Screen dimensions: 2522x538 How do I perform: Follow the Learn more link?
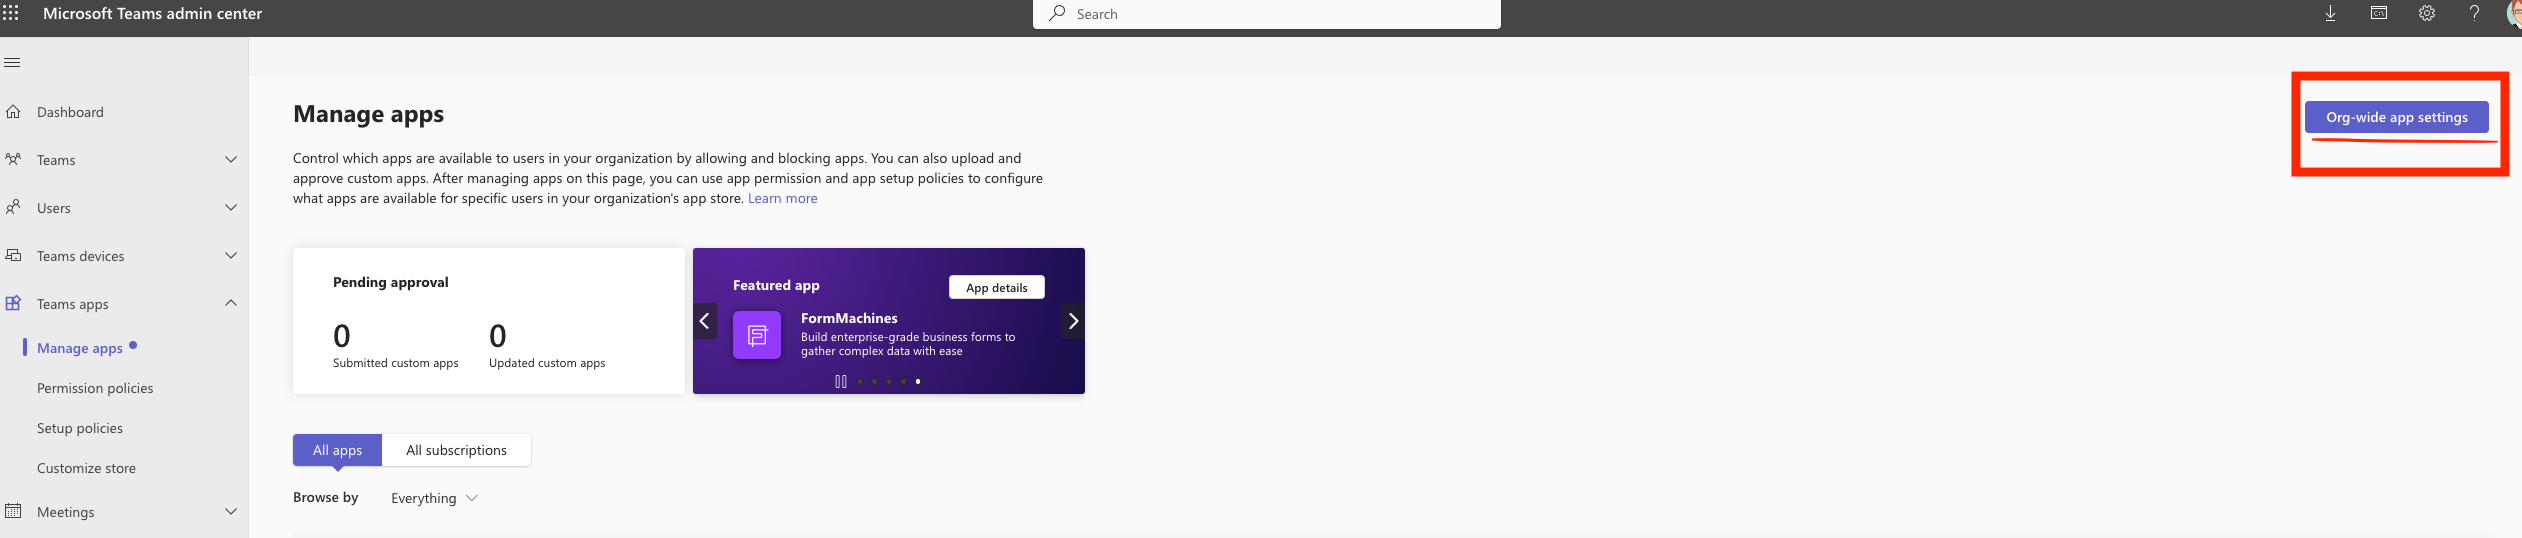click(x=782, y=198)
